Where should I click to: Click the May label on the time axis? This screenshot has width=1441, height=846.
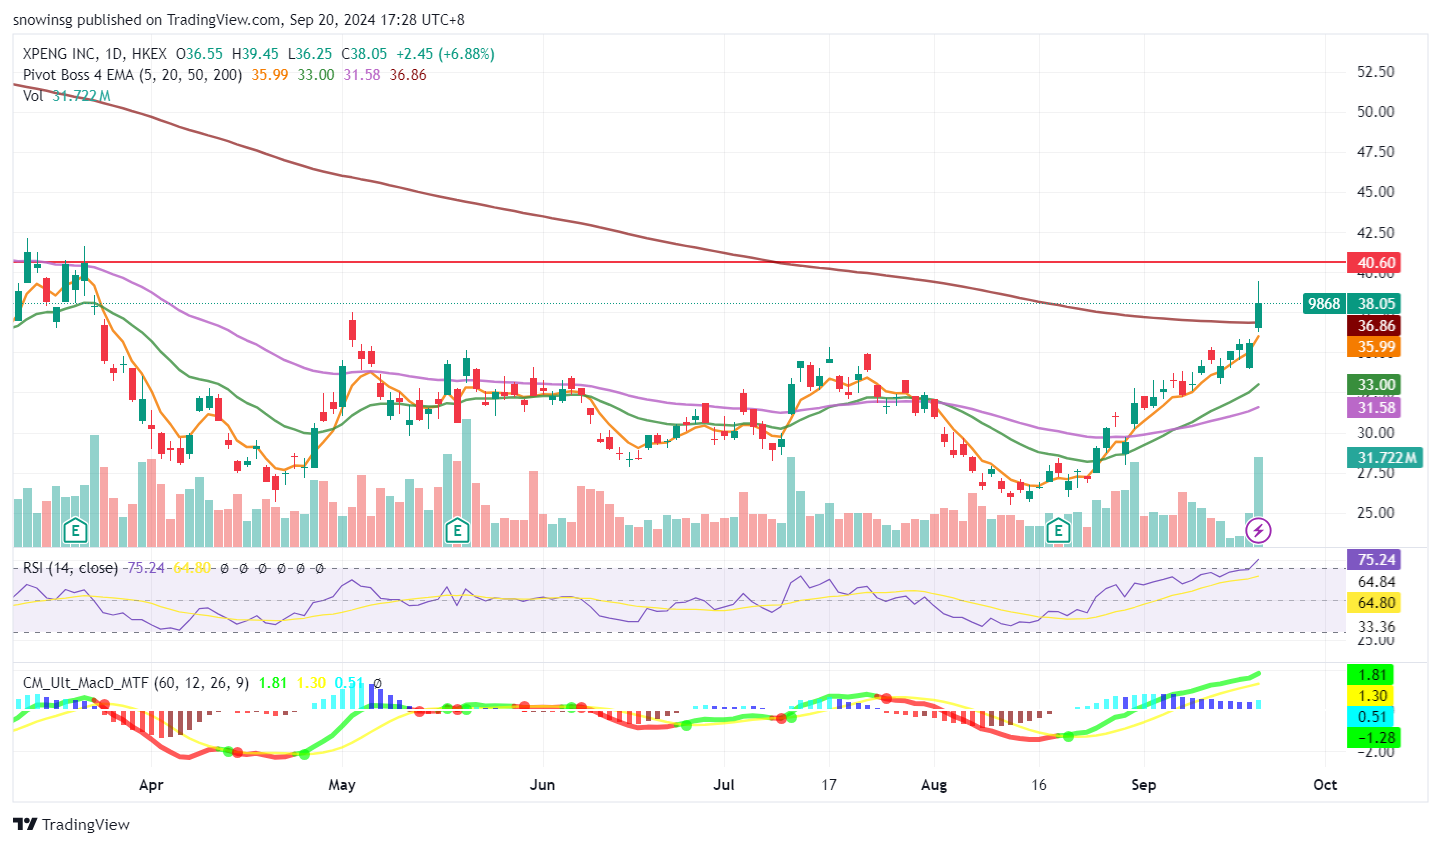342,785
